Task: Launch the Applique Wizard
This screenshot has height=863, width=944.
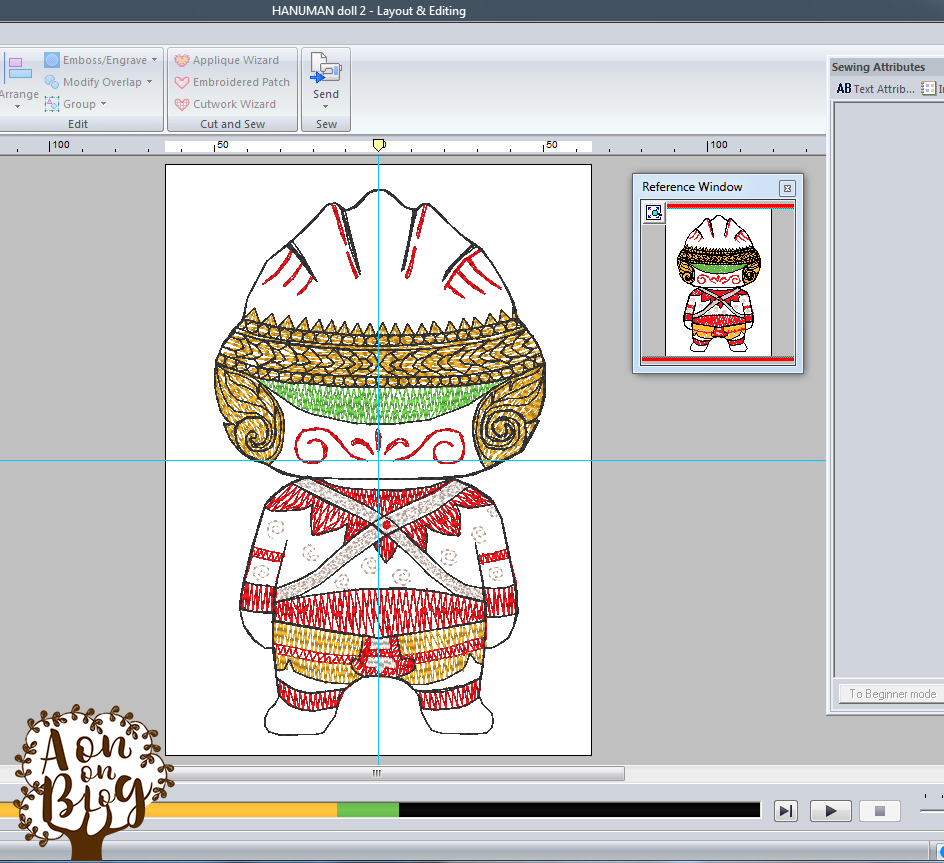Action: (227, 60)
